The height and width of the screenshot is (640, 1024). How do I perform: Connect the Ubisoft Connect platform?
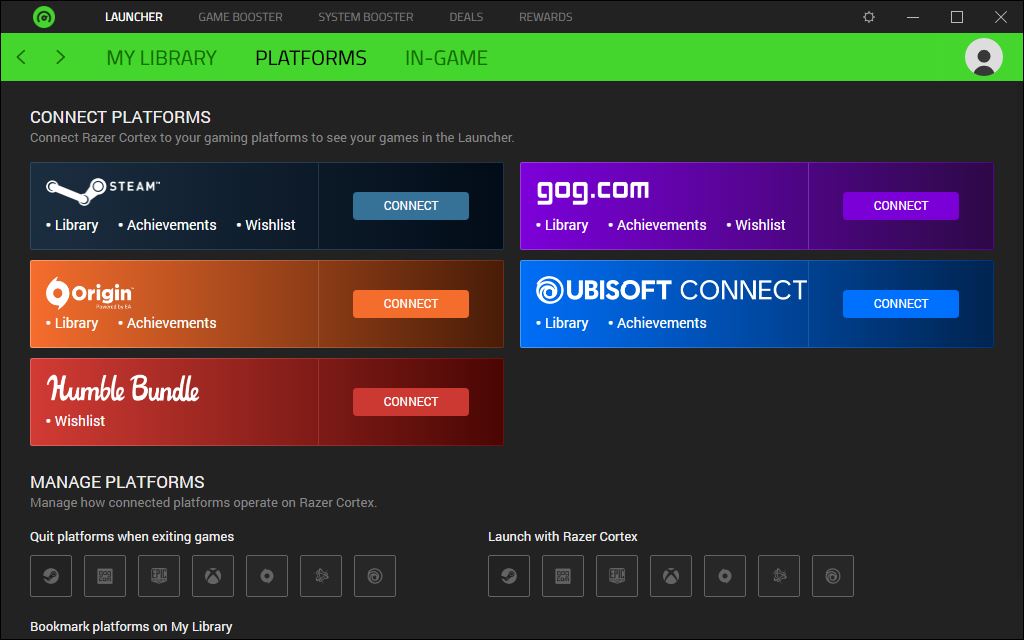[901, 304]
